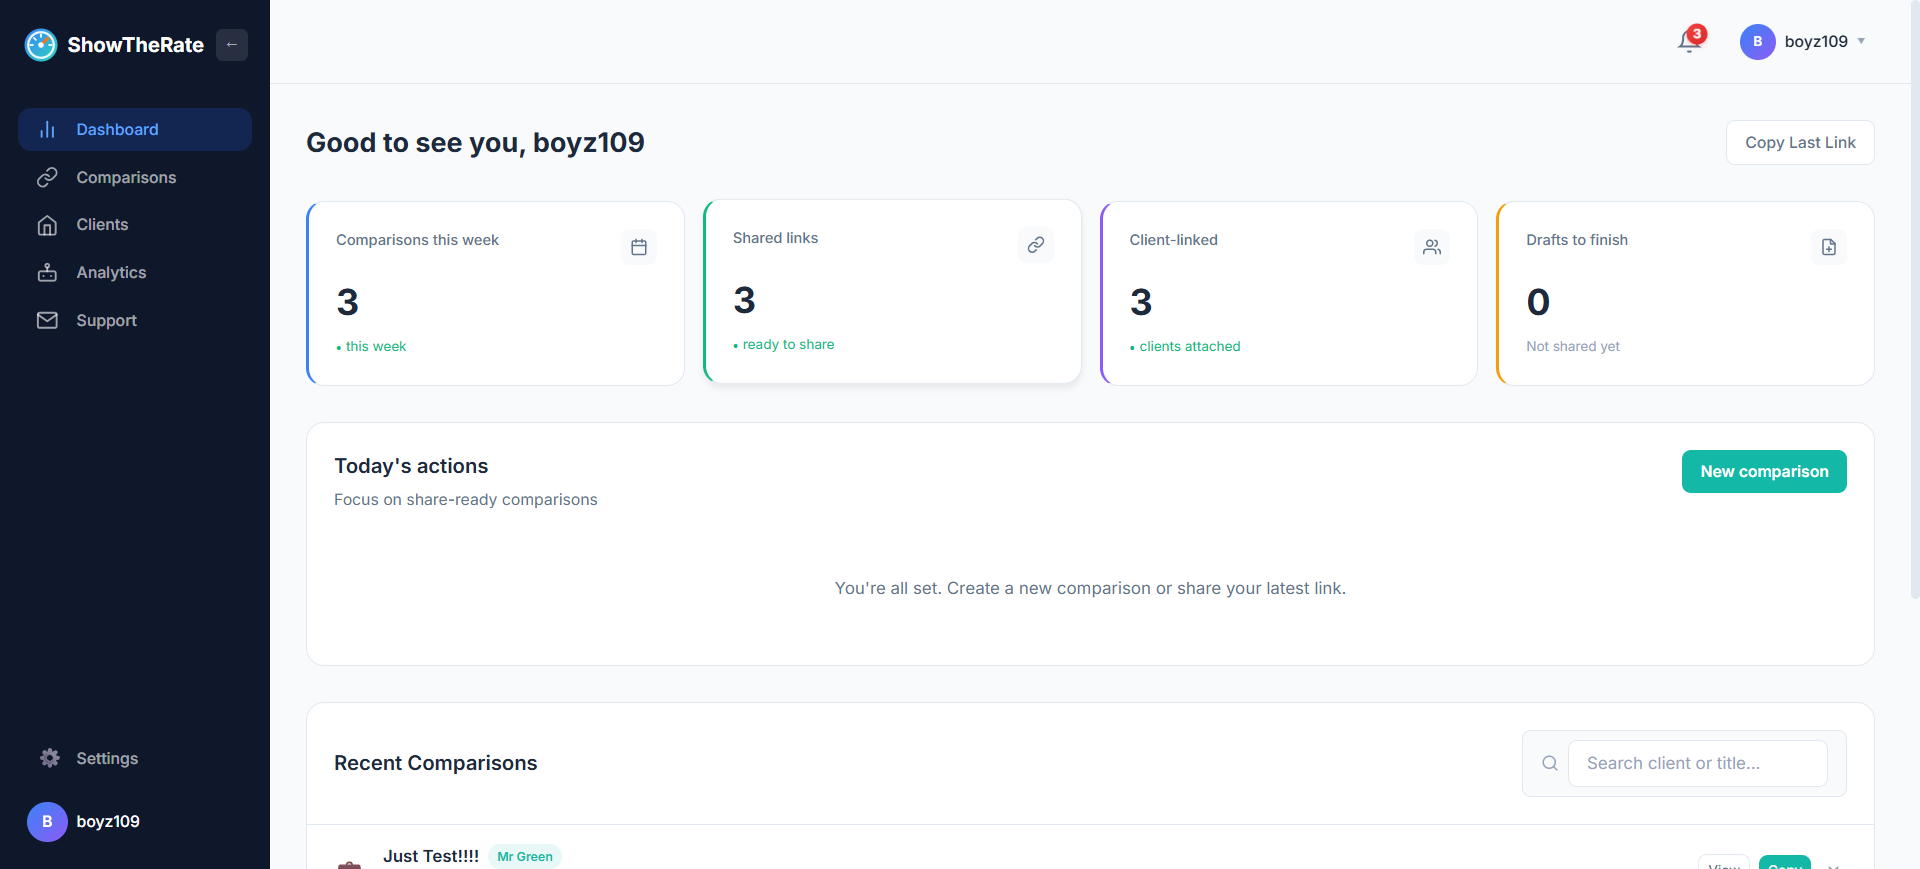Image resolution: width=1920 pixels, height=869 pixels.
Task: Click the Clients house icon
Action: 47,225
